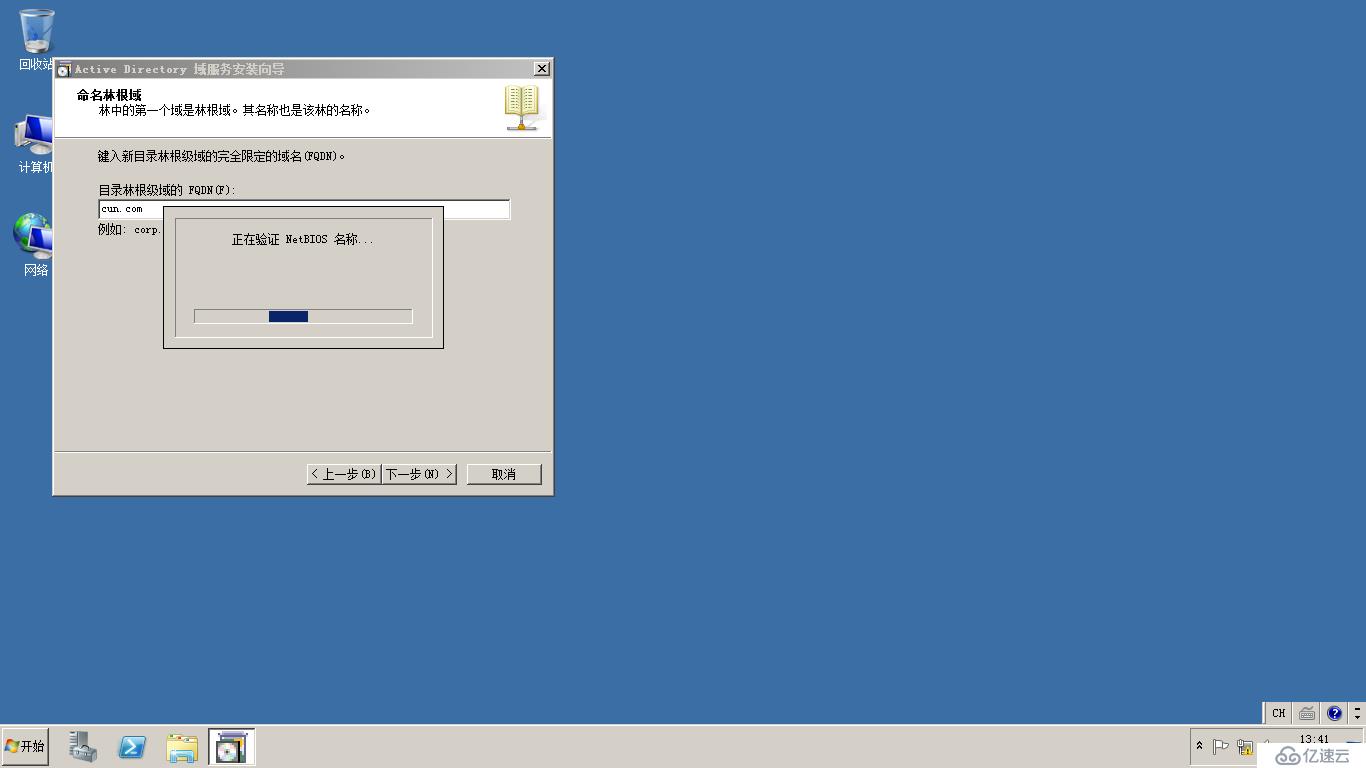The image size is (1366, 768).
Task: Select the 网络 desktop icon
Action: pyautogui.click(x=34, y=245)
